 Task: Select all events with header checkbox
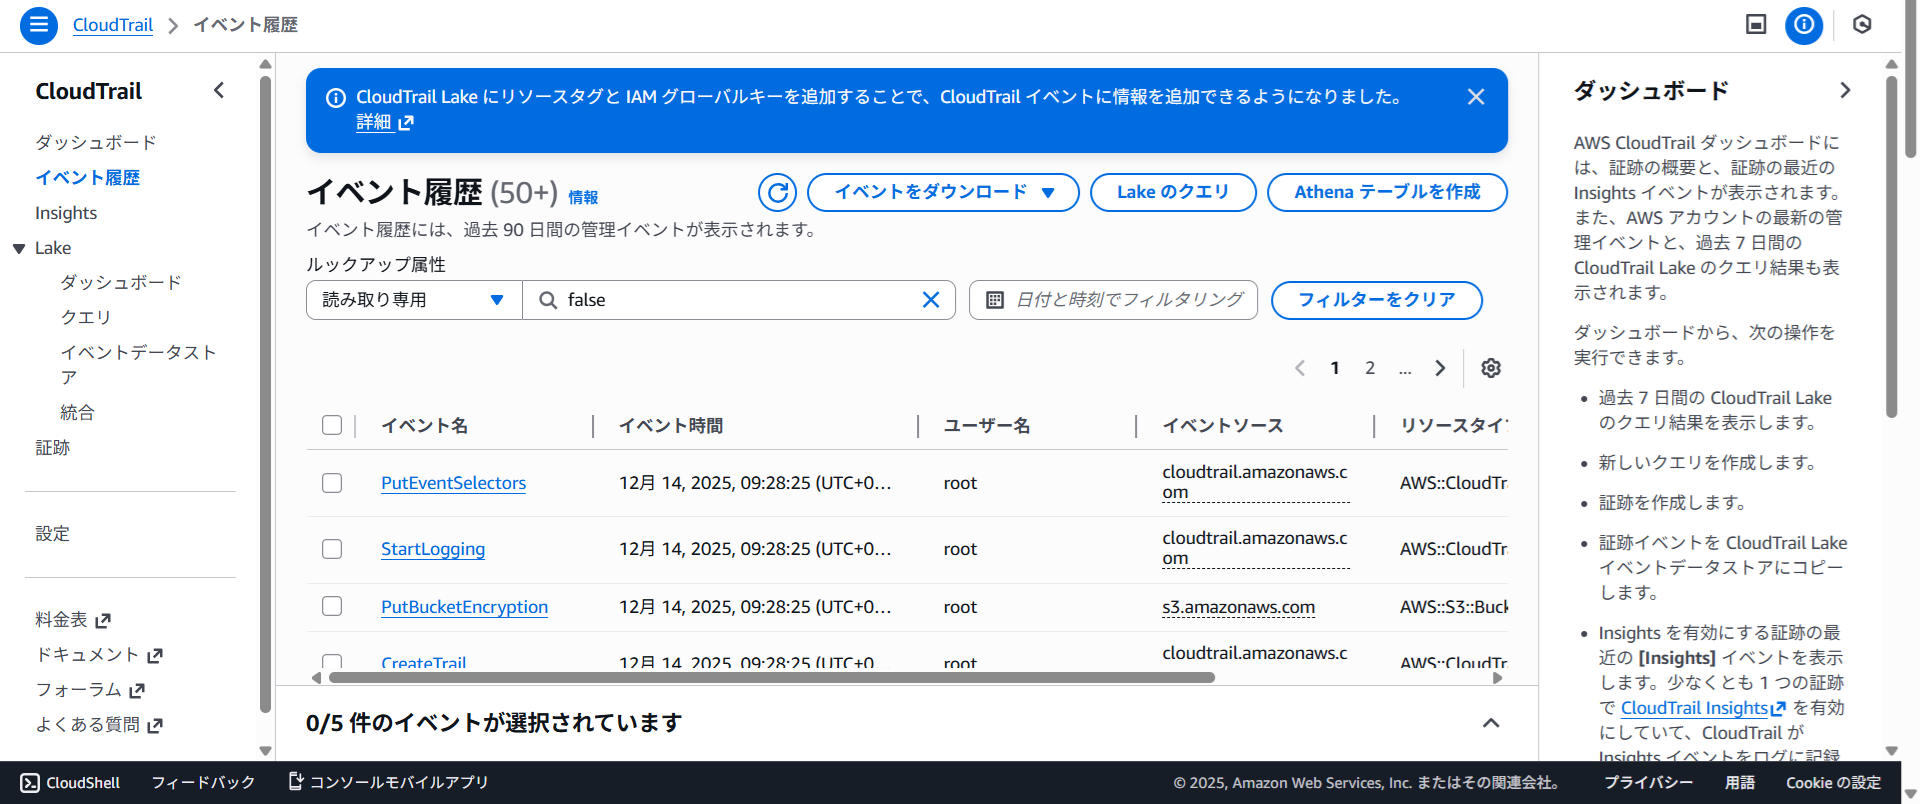pos(332,425)
